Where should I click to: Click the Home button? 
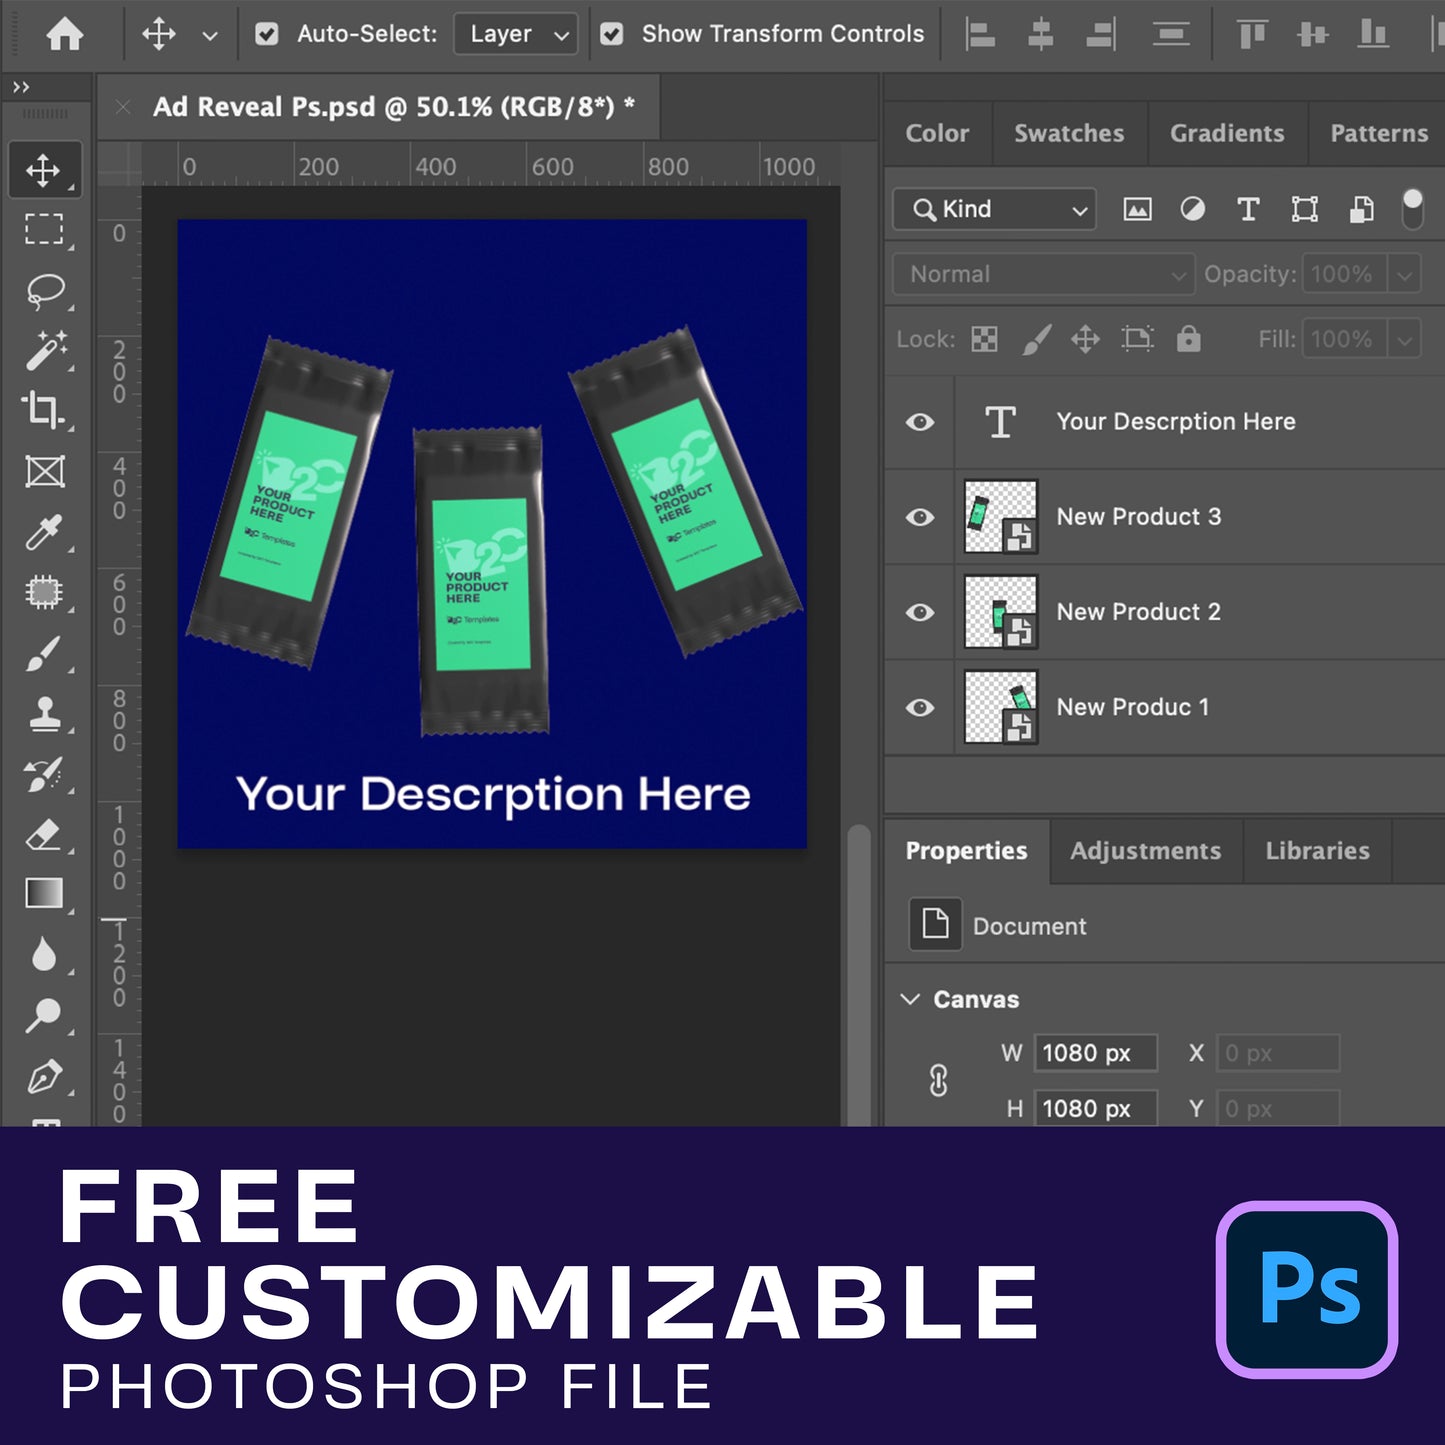click(65, 34)
